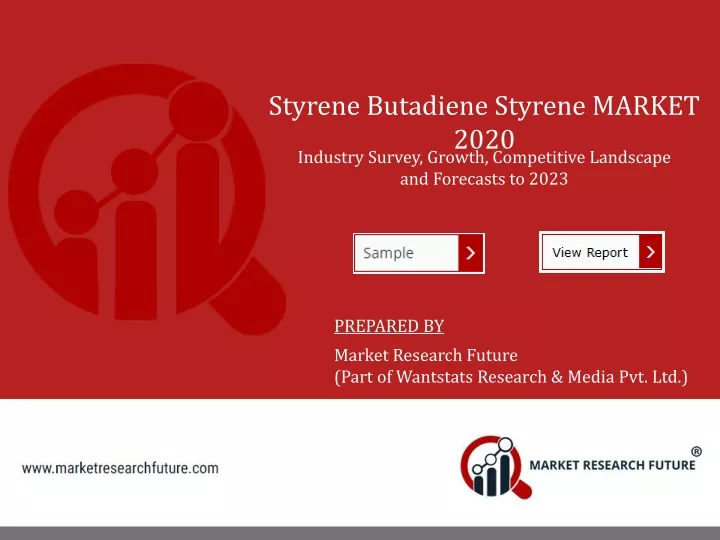720x540 pixels.
Task: Click the PREPARED BY underlined heading
Action: point(389,326)
